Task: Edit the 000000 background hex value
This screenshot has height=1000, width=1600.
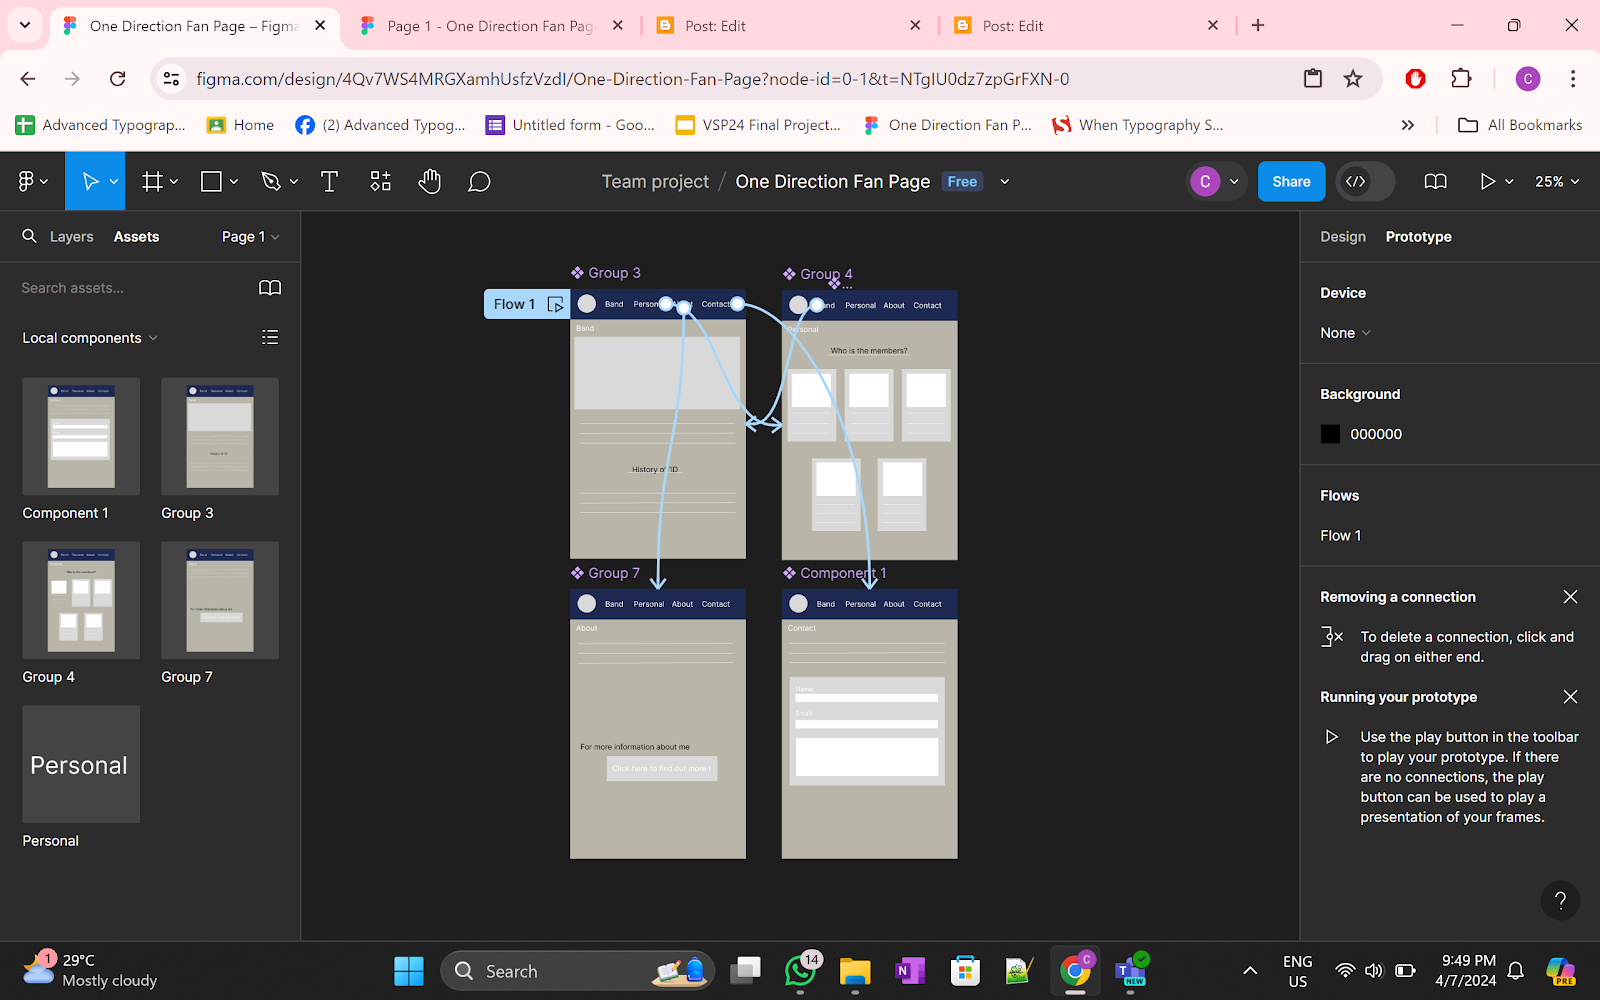Action: 1376,434
